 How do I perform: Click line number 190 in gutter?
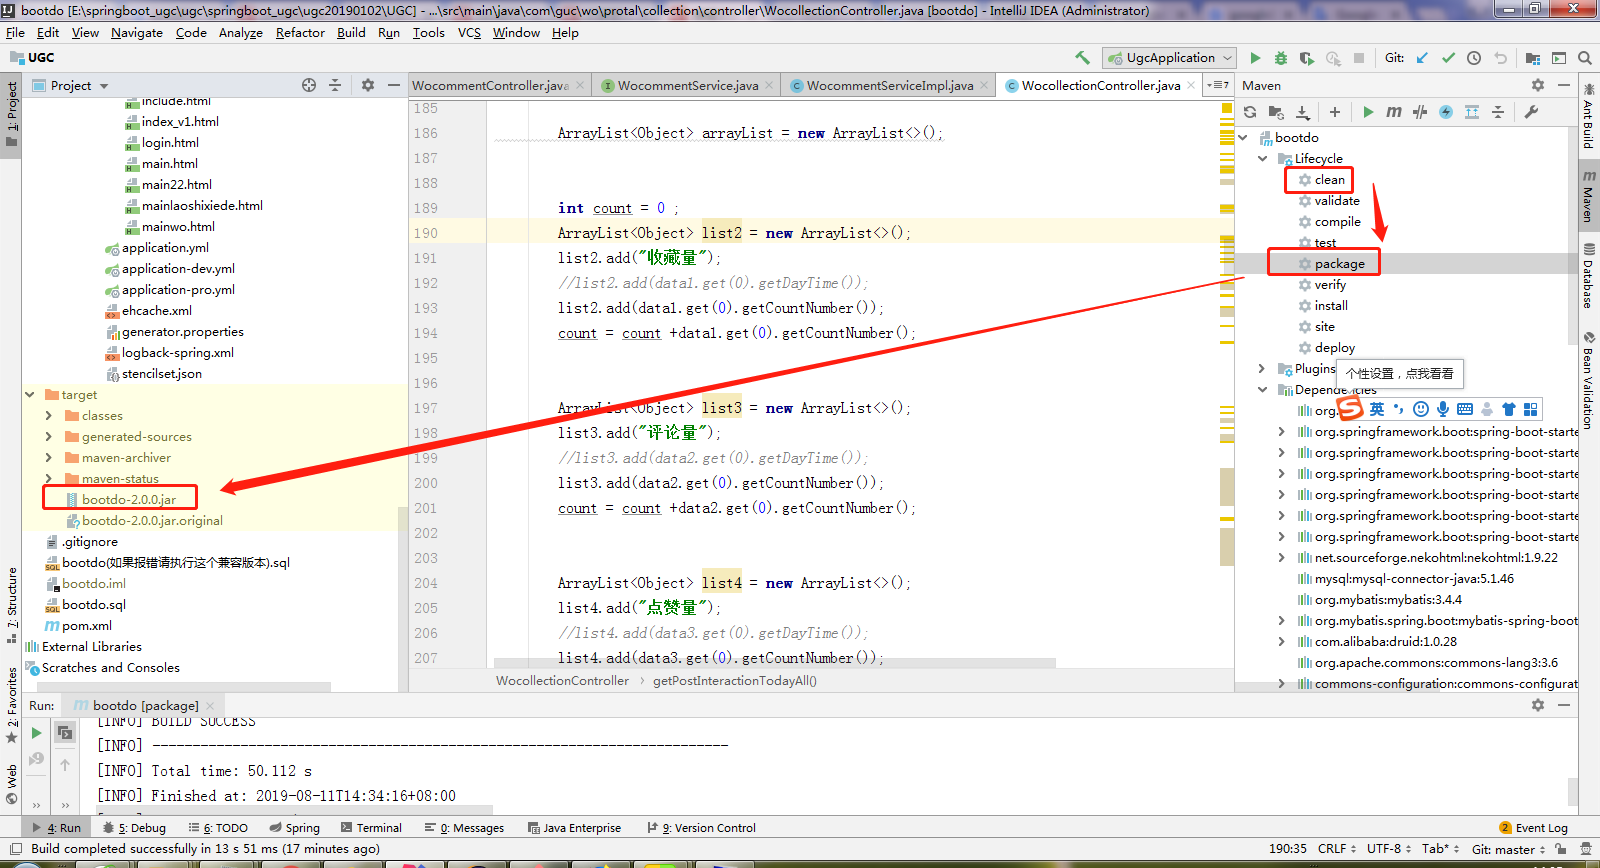[x=426, y=233]
